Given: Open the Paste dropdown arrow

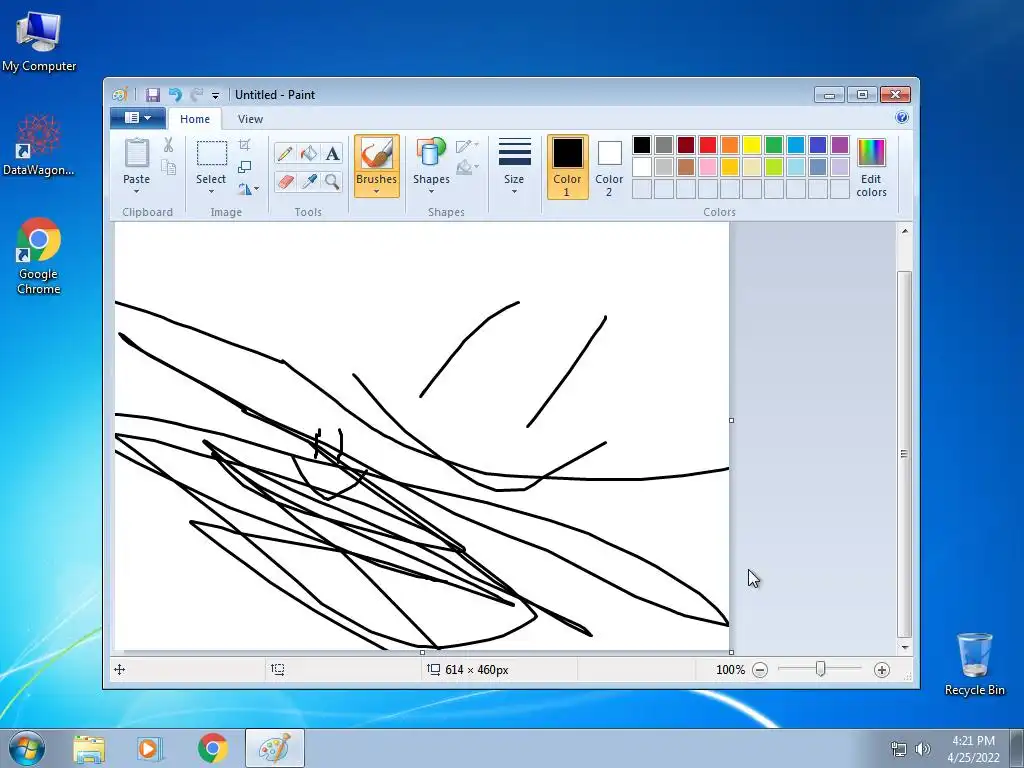Looking at the screenshot, I should point(136,191).
